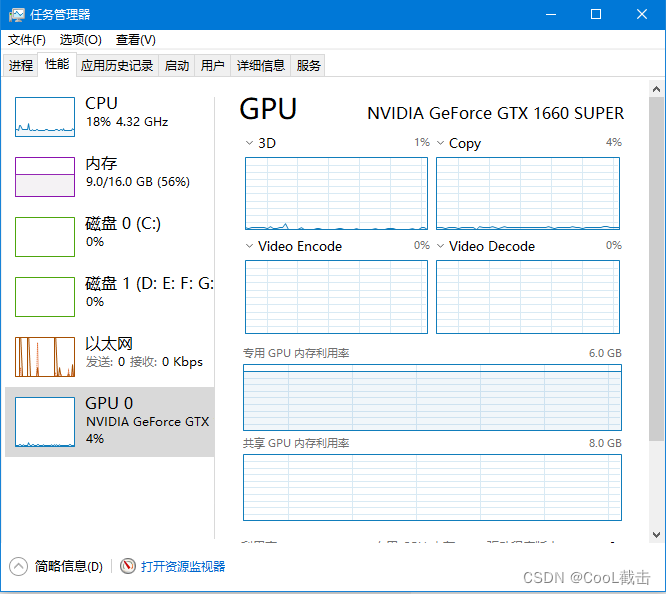Open the 选项(O) menu

(x=81, y=40)
